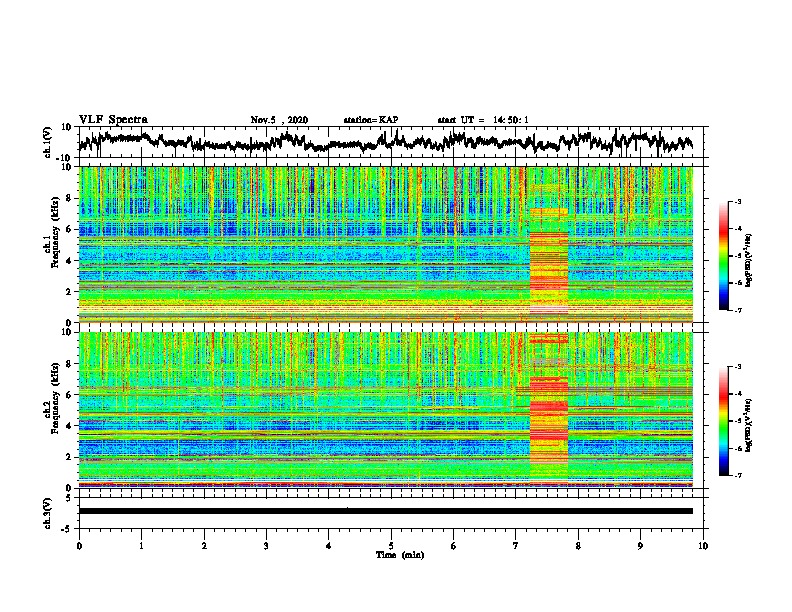The height and width of the screenshot is (612, 792).
Task: Click the ch.2 color scale bar
Action: (x=723, y=421)
